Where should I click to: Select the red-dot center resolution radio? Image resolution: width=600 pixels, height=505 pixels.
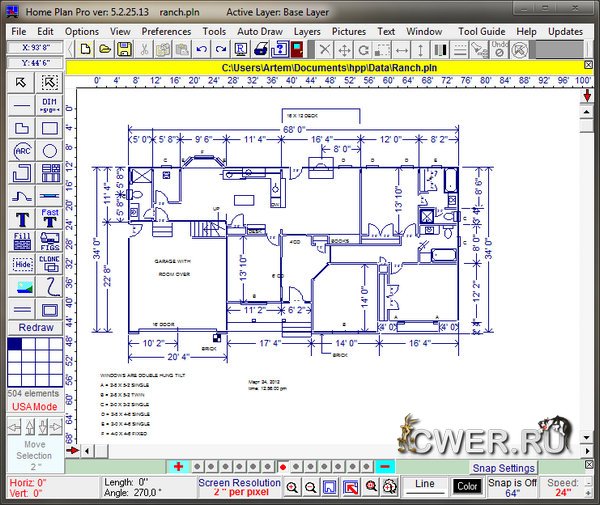[x=283, y=467]
